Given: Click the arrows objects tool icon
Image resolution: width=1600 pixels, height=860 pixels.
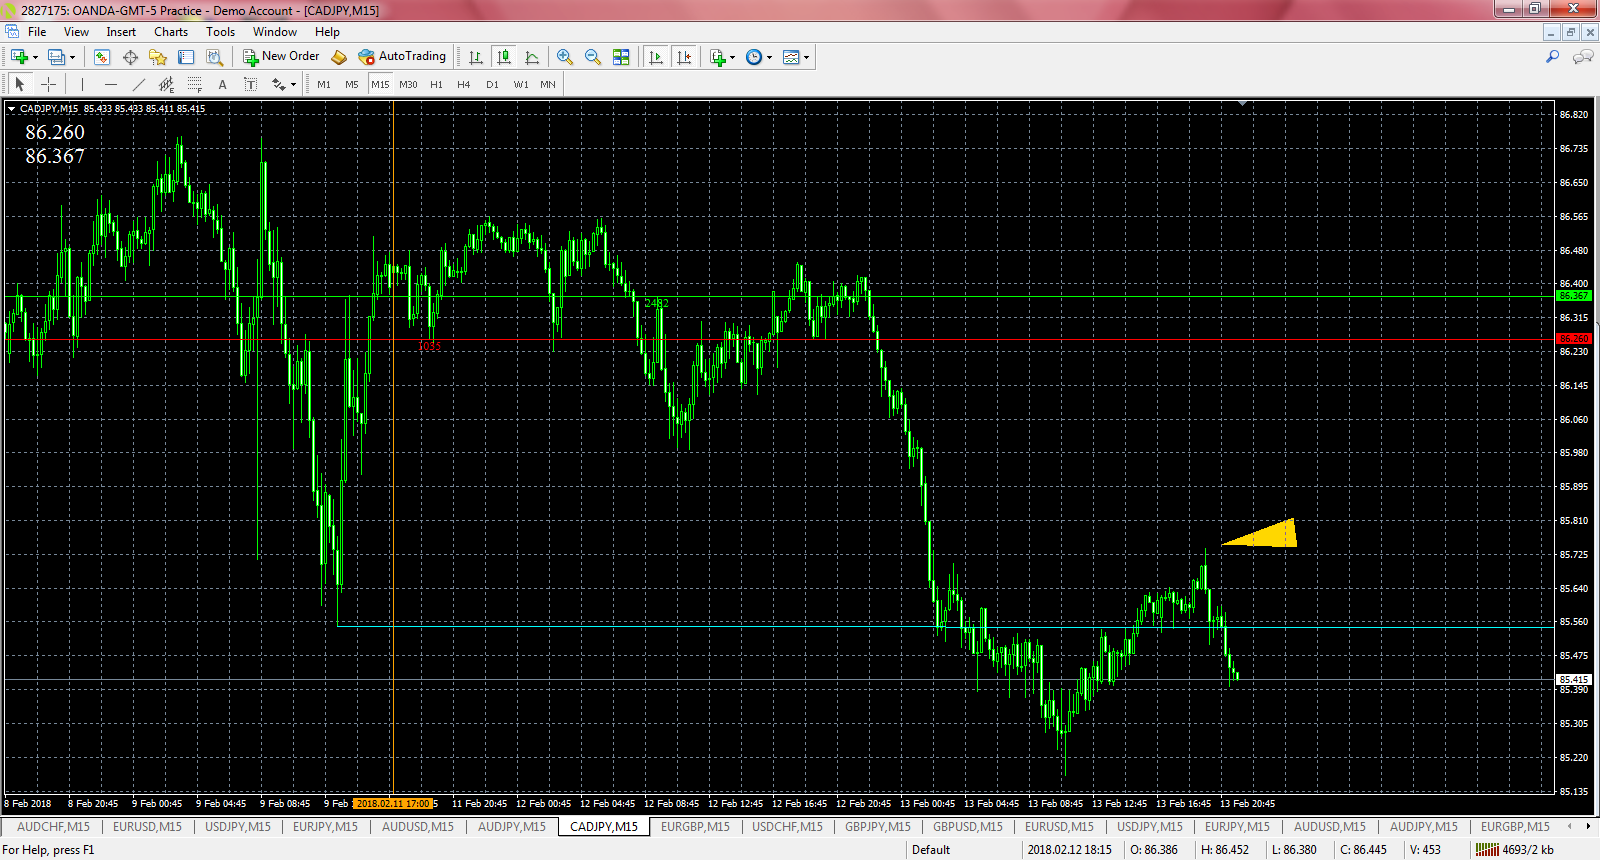Looking at the screenshot, I should coord(278,84).
